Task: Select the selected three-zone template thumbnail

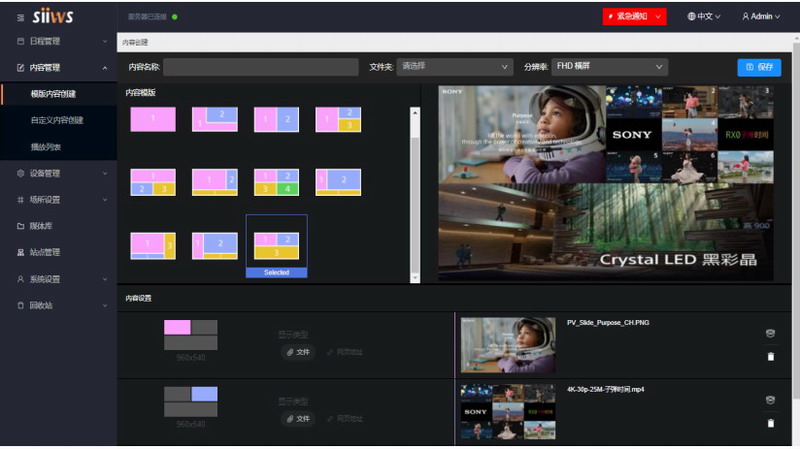Action: coord(277,246)
